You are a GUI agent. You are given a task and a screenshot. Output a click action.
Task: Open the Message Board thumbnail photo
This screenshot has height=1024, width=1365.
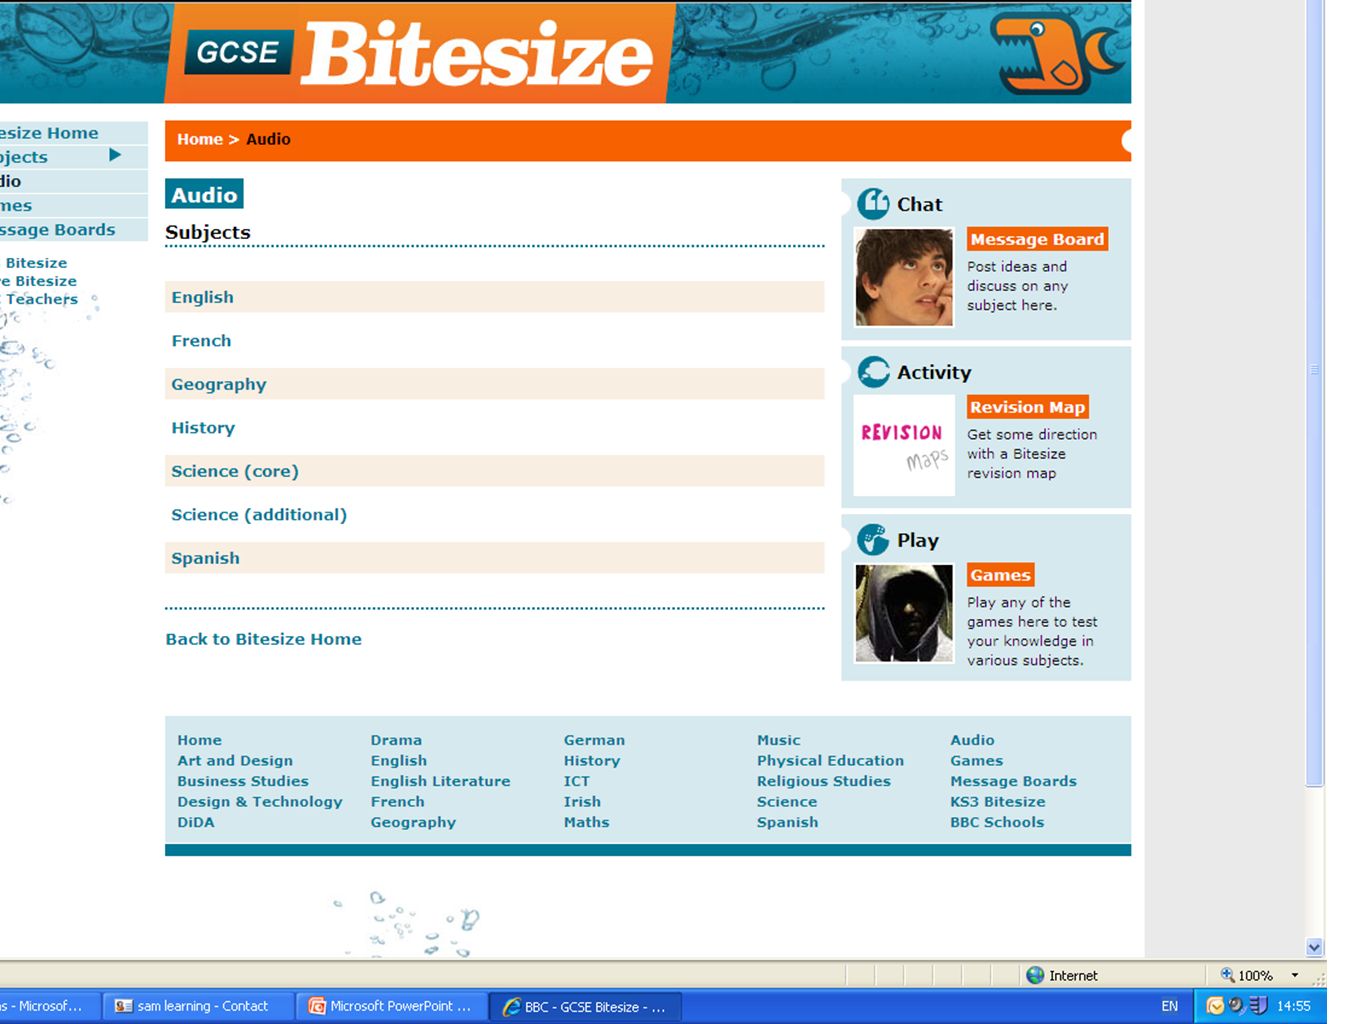point(904,277)
